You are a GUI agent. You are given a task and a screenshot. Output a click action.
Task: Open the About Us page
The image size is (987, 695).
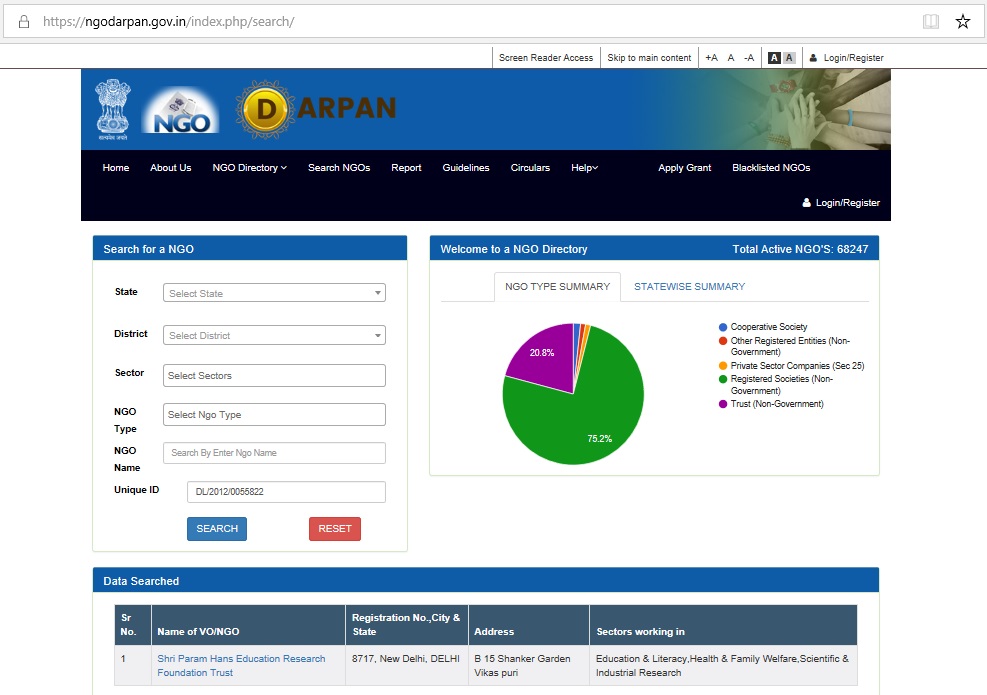(x=171, y=167)
